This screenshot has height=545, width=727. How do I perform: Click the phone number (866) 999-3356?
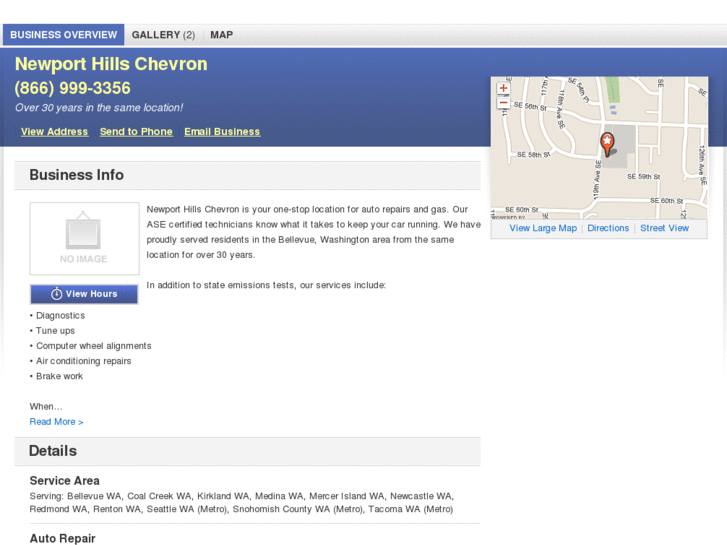[x=73, y=88]
